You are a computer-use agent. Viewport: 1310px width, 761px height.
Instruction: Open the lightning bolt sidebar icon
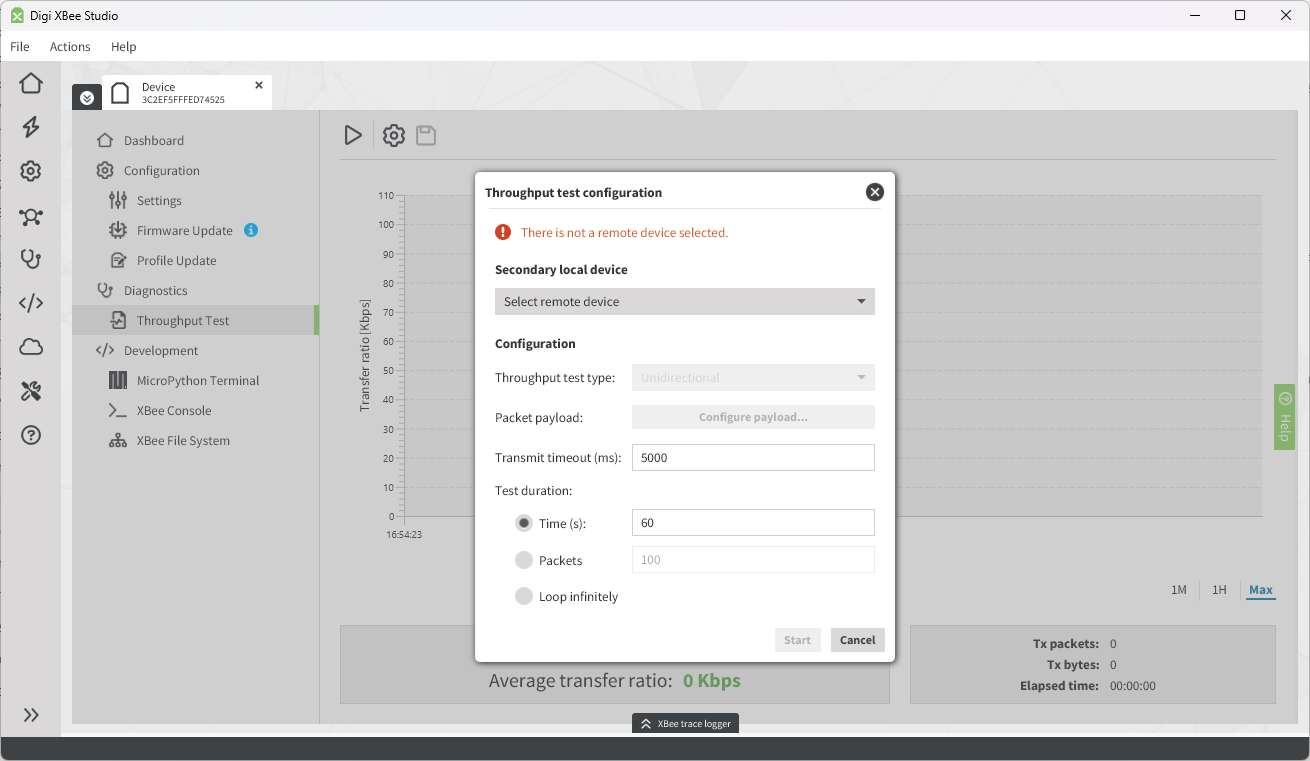(31, 127)
